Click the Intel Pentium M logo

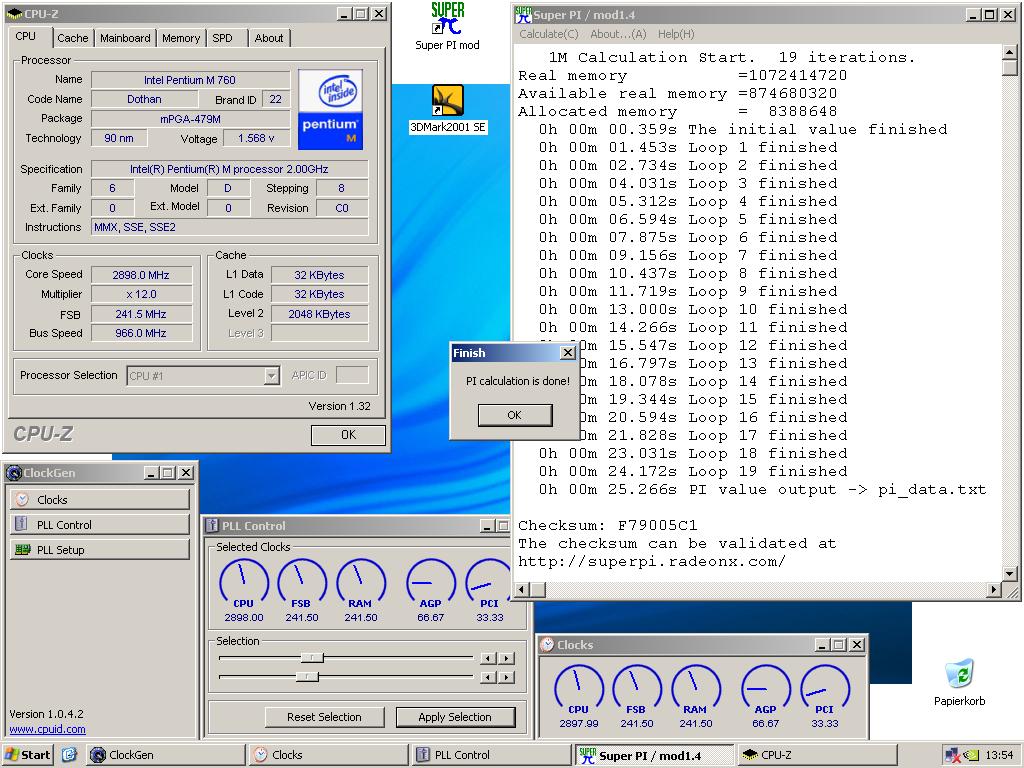330,109
